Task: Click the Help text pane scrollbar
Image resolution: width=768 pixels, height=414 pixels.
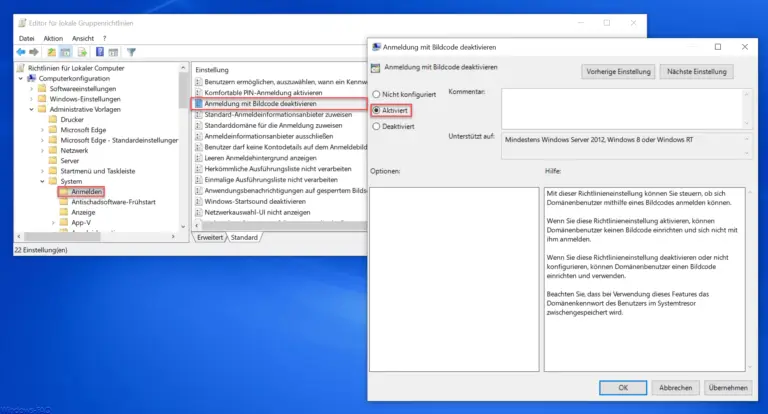Action: 749,279
